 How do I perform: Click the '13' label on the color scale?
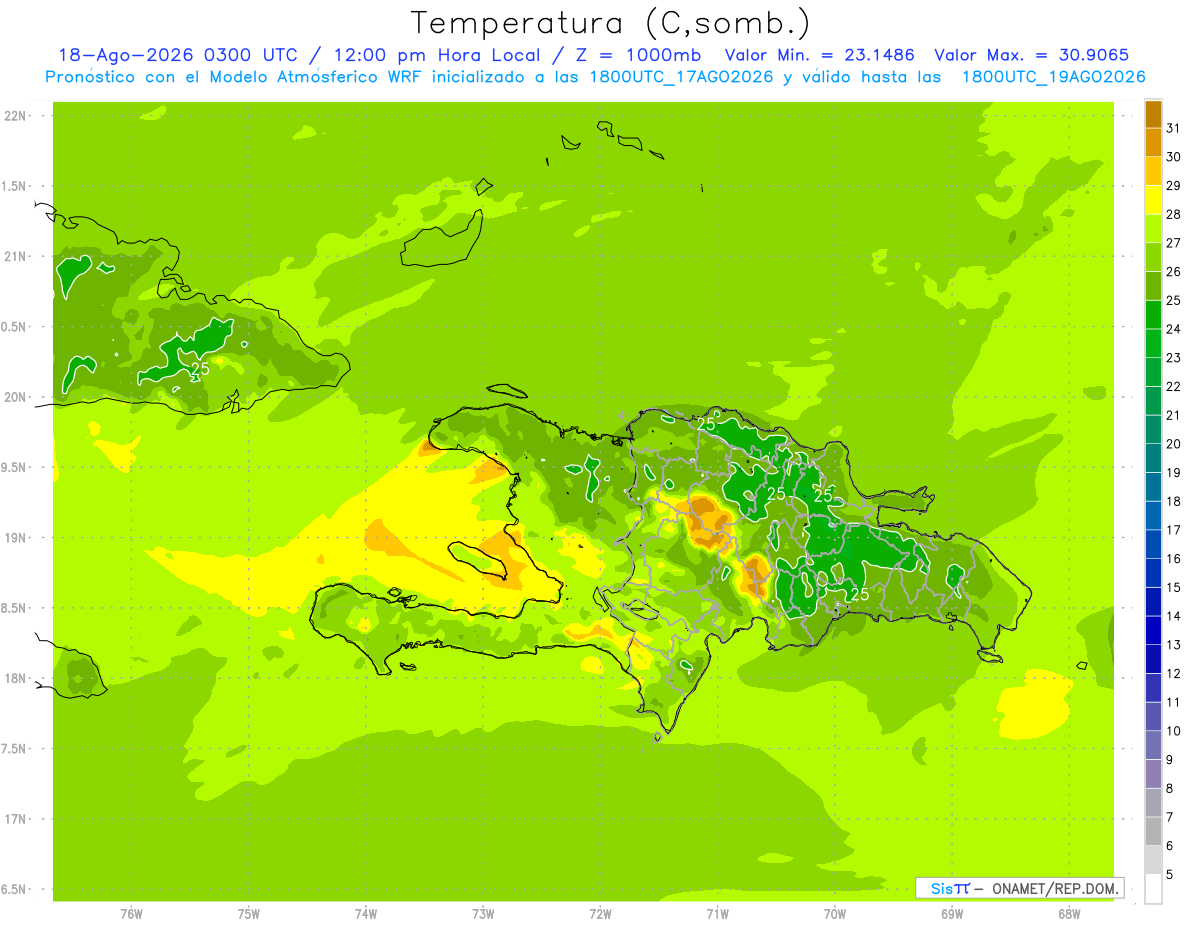click(x=1173, y=645)
